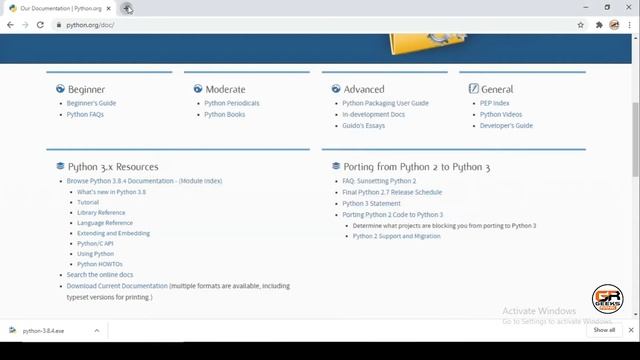The height and width of the screenshot is (360, 640).
Task: Click the Beginner section icon
Action: click(60, 89)
